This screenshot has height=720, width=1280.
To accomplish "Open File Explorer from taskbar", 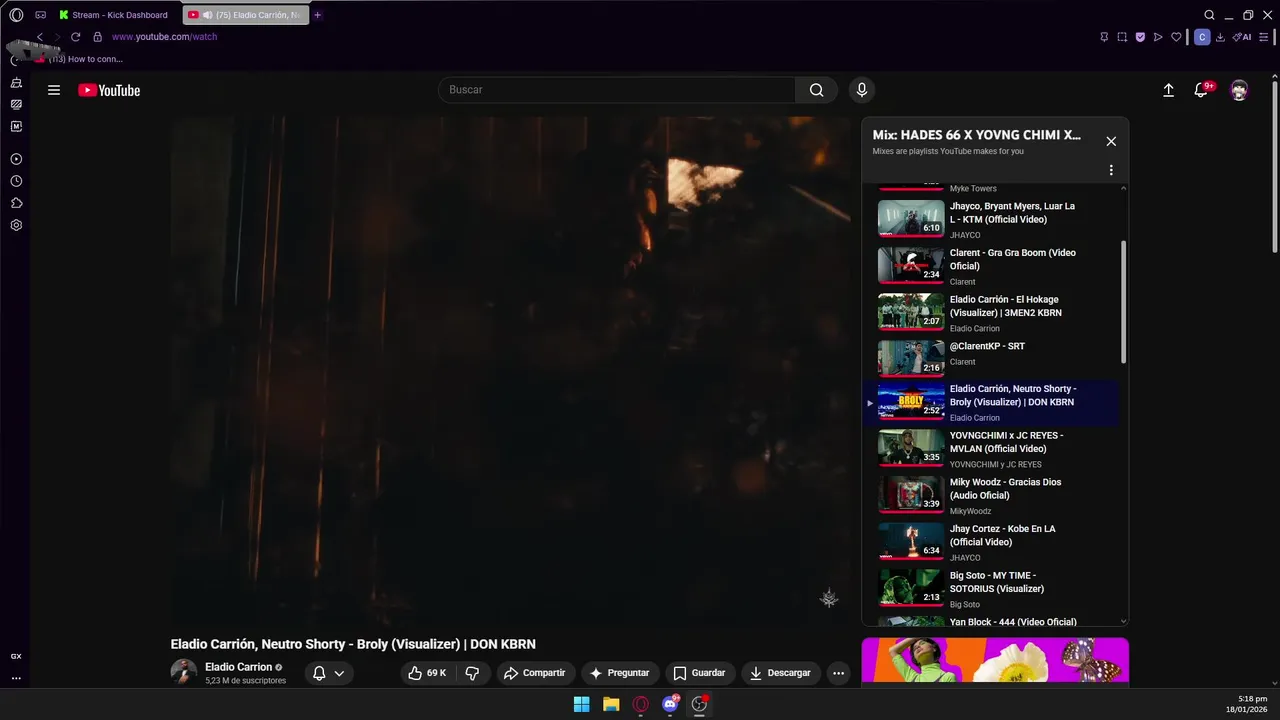I will tap(611, 704).
